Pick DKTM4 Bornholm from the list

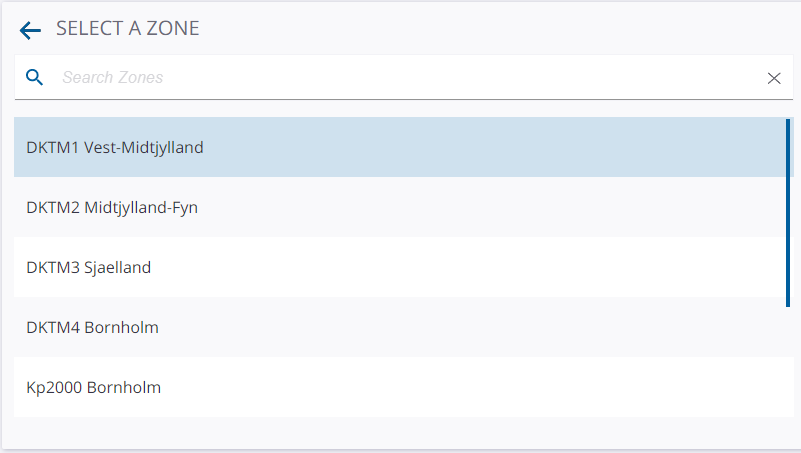[x=400, y=327]
